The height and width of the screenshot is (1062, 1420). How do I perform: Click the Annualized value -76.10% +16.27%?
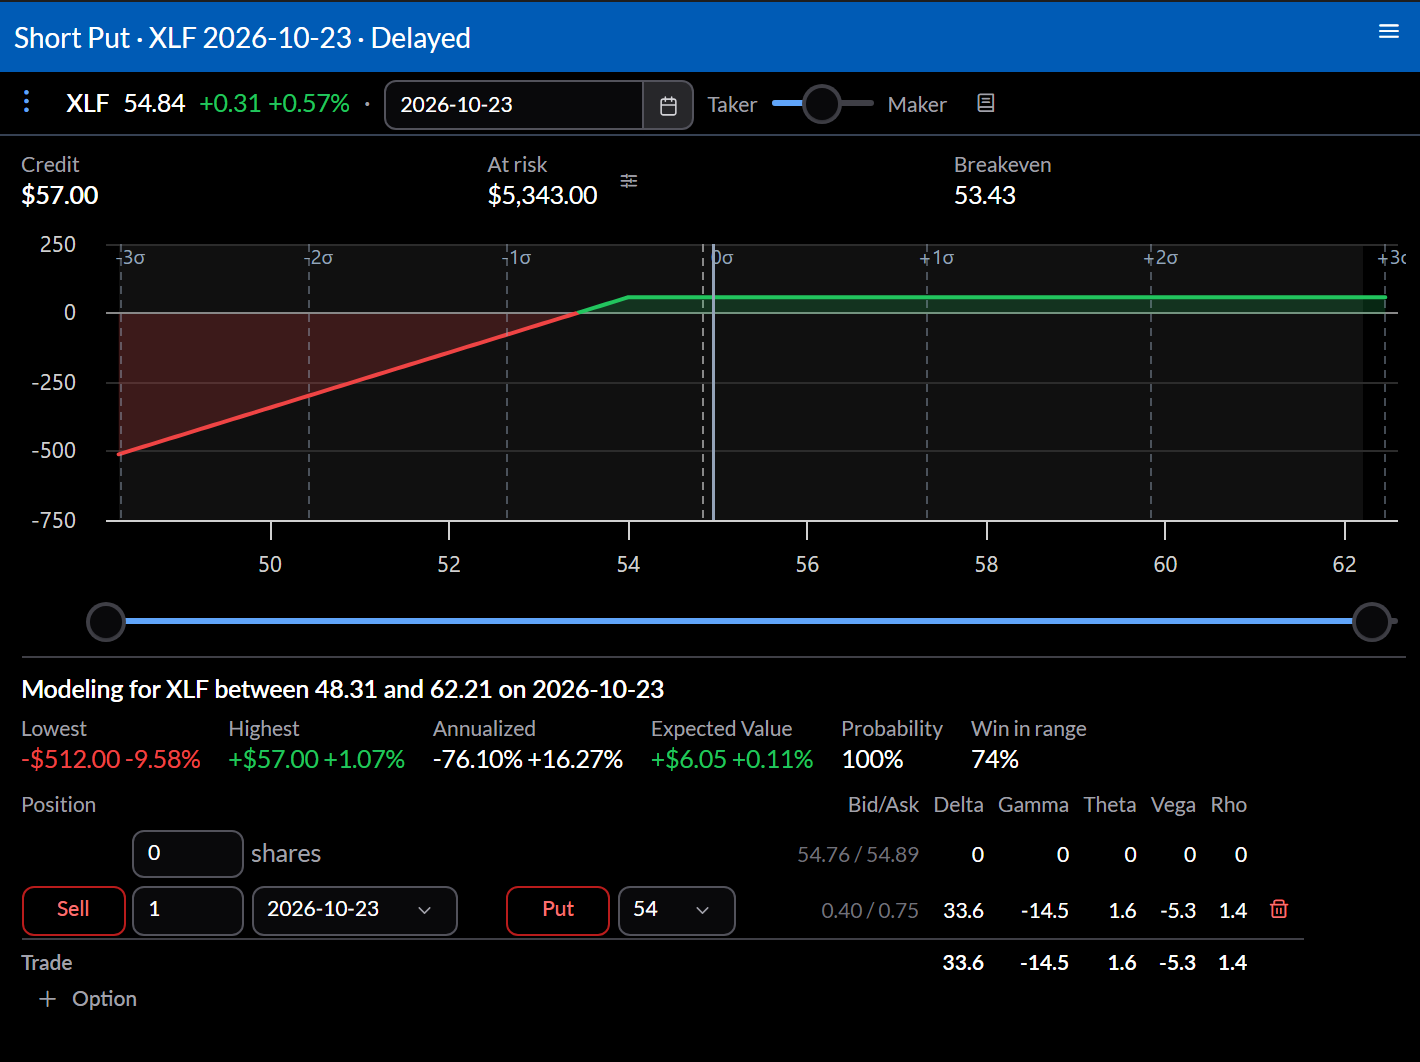pyautogui.click(x=528, y=760)
